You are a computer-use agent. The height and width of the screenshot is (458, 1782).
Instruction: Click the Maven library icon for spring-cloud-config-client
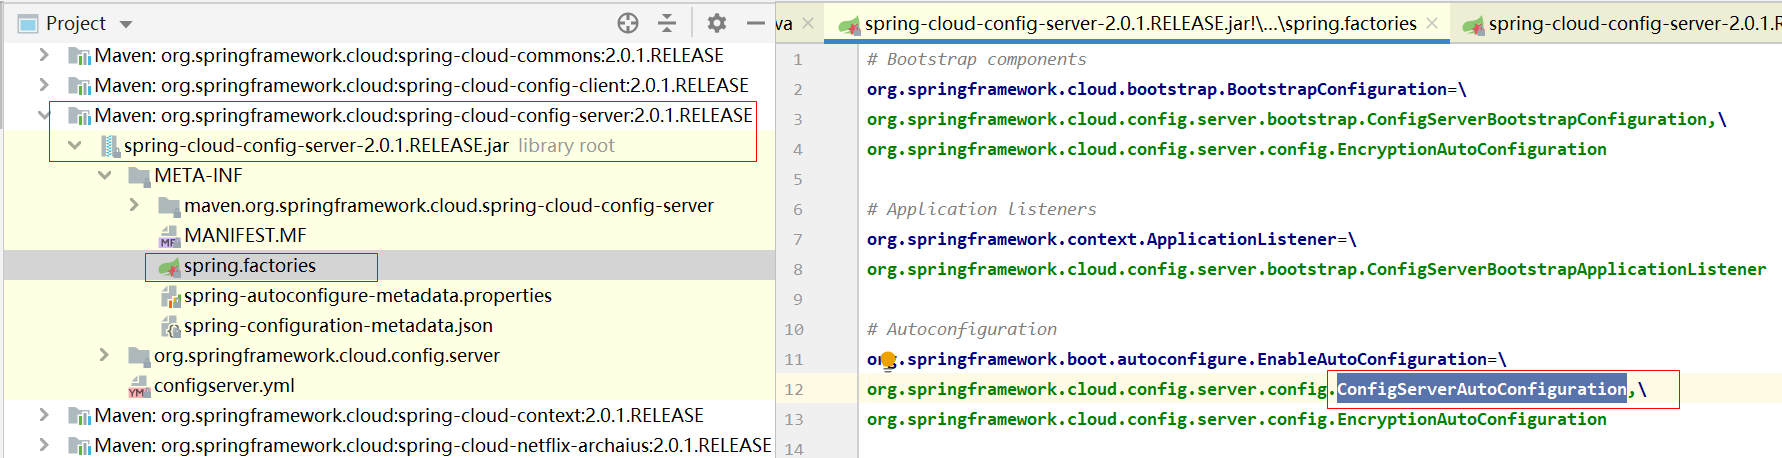79,86
